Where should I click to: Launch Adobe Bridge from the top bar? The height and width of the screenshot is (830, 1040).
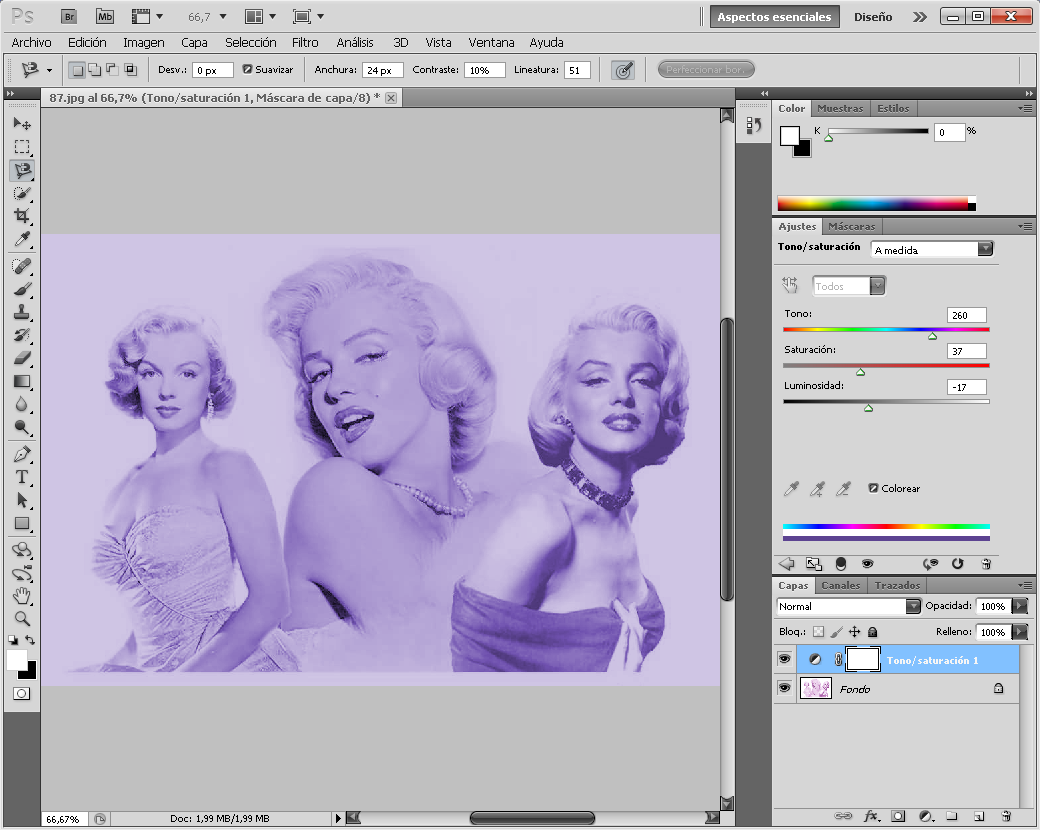pos(69,17)
